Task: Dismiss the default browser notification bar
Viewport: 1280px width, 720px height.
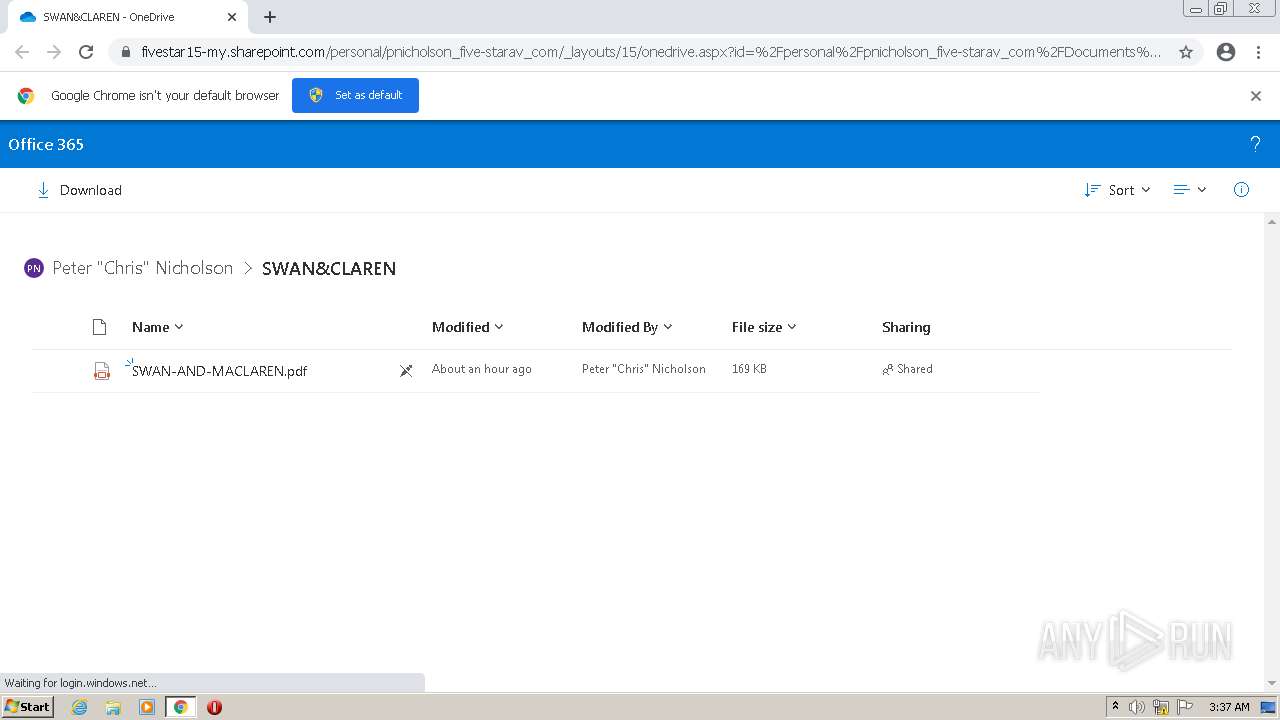Action: tap(1256, 96)
